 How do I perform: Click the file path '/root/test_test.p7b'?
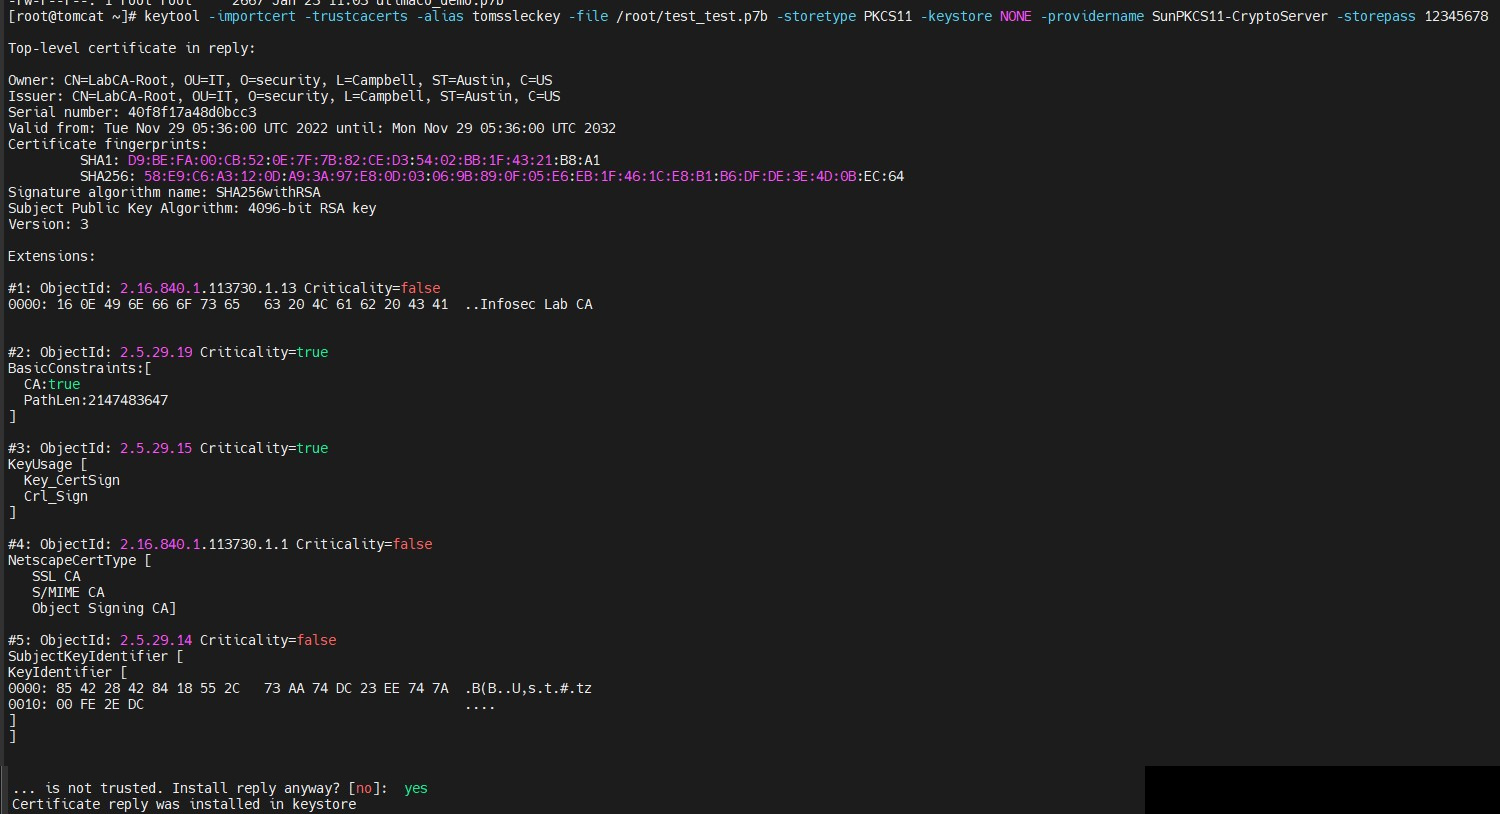[692, 16]
